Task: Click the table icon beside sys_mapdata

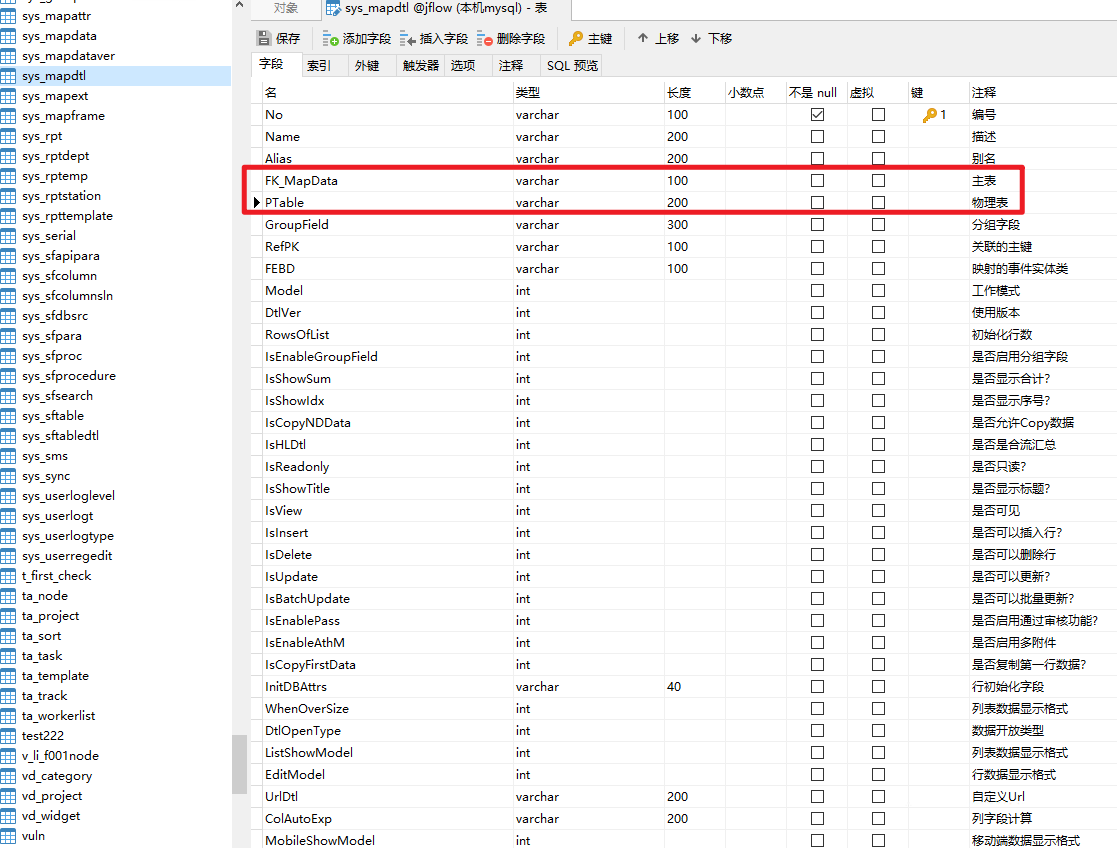Action: [x=8, y=36]
